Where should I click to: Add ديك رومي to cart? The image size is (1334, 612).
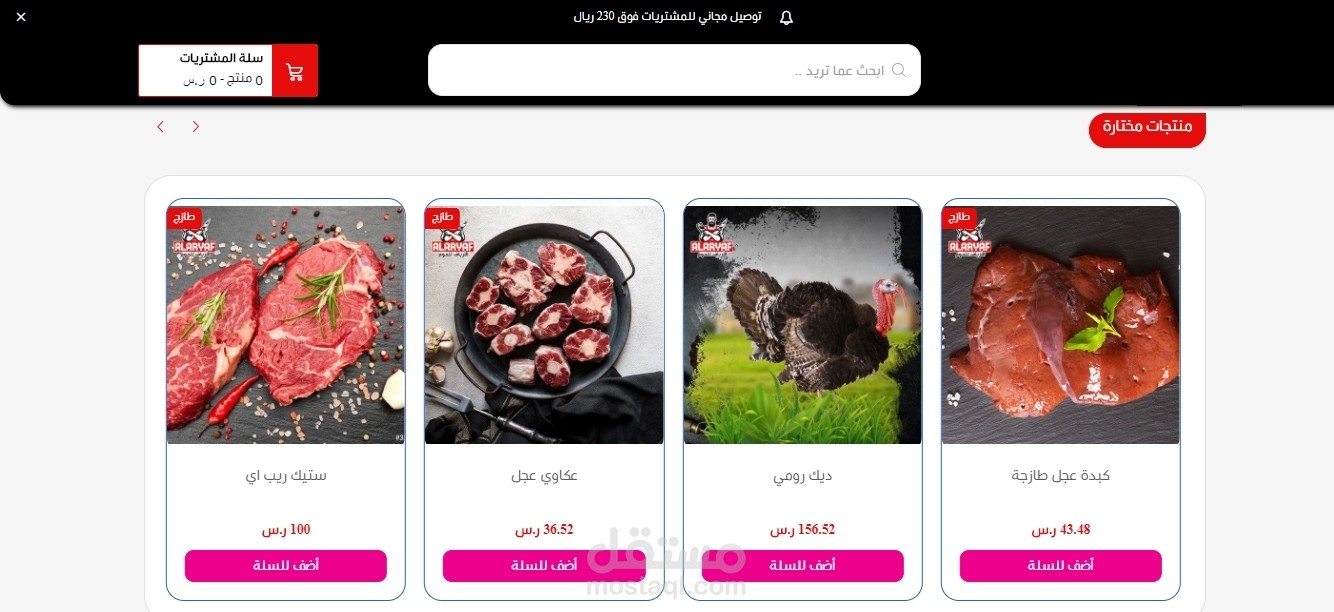pyautogui.click(x=802, y=565)
